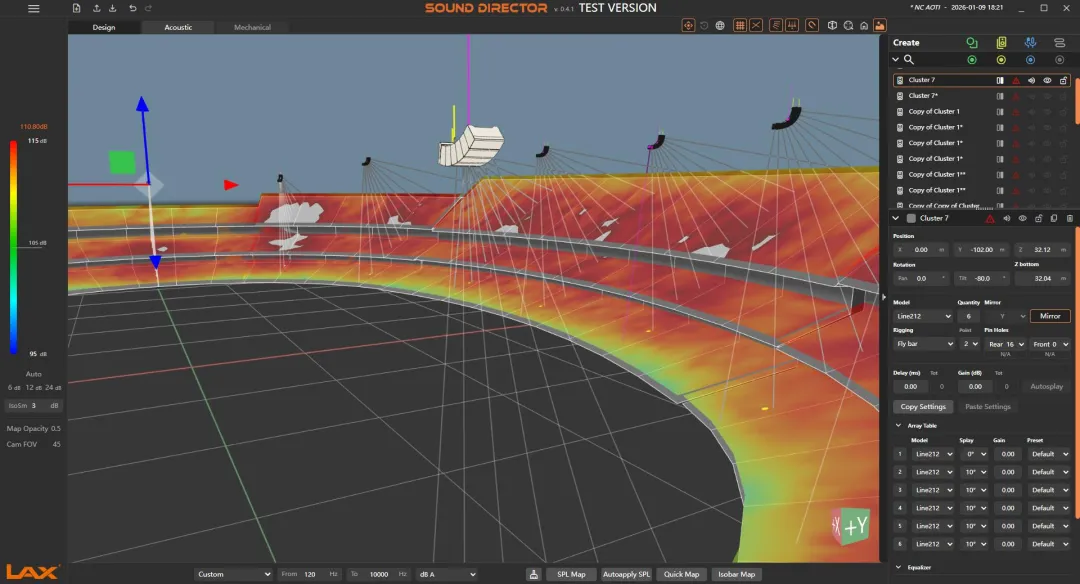
Task: Click the Isobar Map button
Action: click(736, 574)
